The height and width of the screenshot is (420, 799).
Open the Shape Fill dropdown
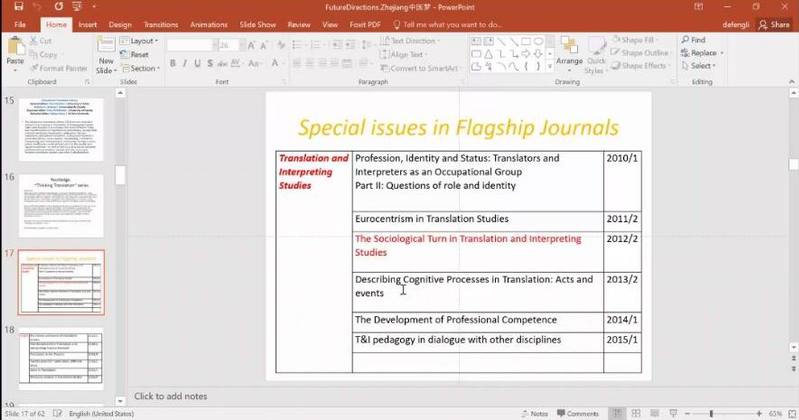(x=634, y=40)
